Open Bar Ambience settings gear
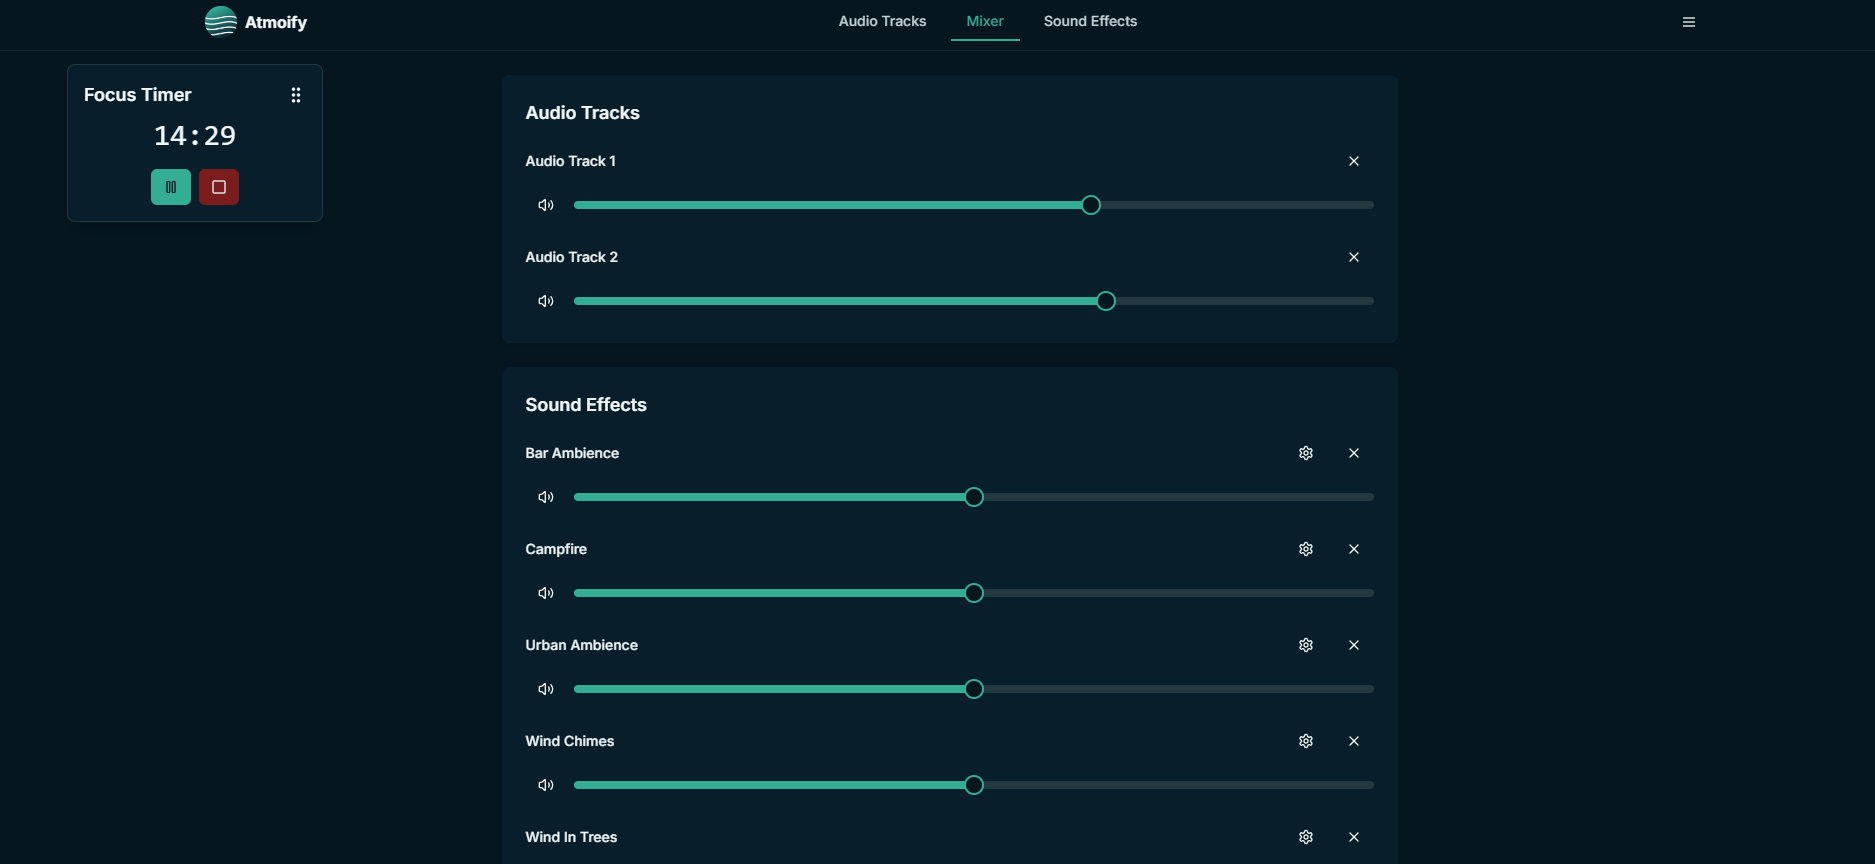The height and width of the screenshot is (864, 1875). pos(1306,453)
